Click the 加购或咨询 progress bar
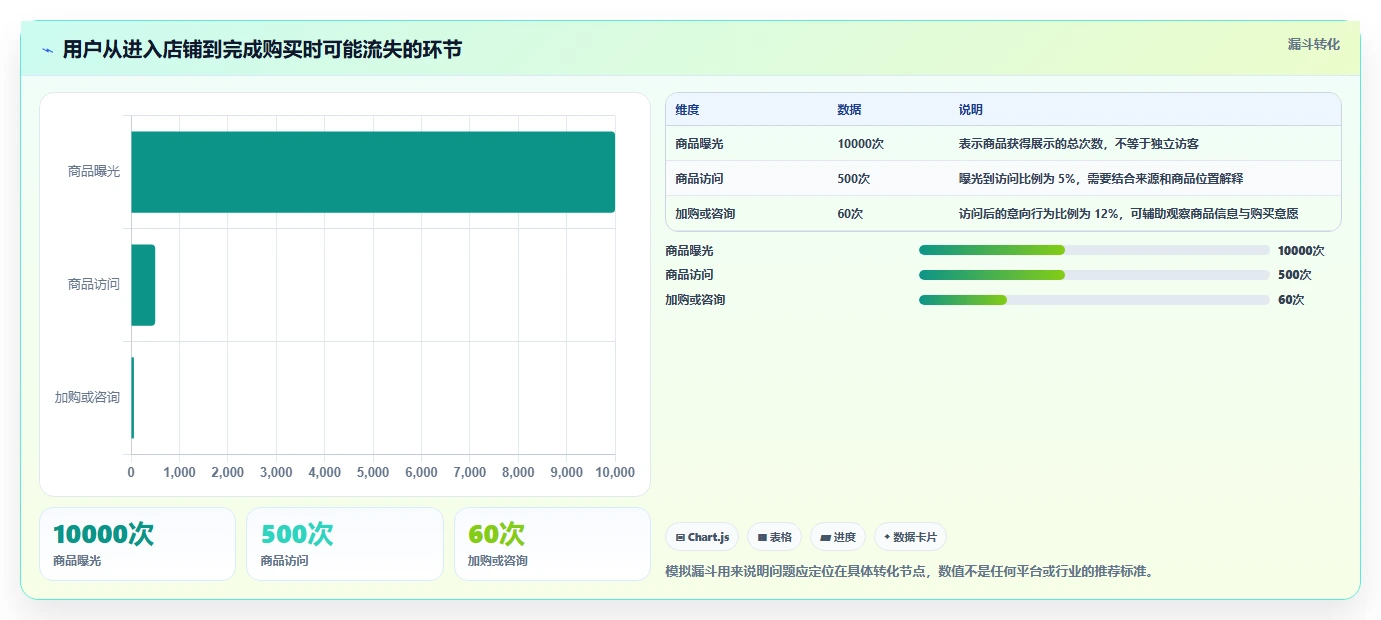 tap(1094, 300)
